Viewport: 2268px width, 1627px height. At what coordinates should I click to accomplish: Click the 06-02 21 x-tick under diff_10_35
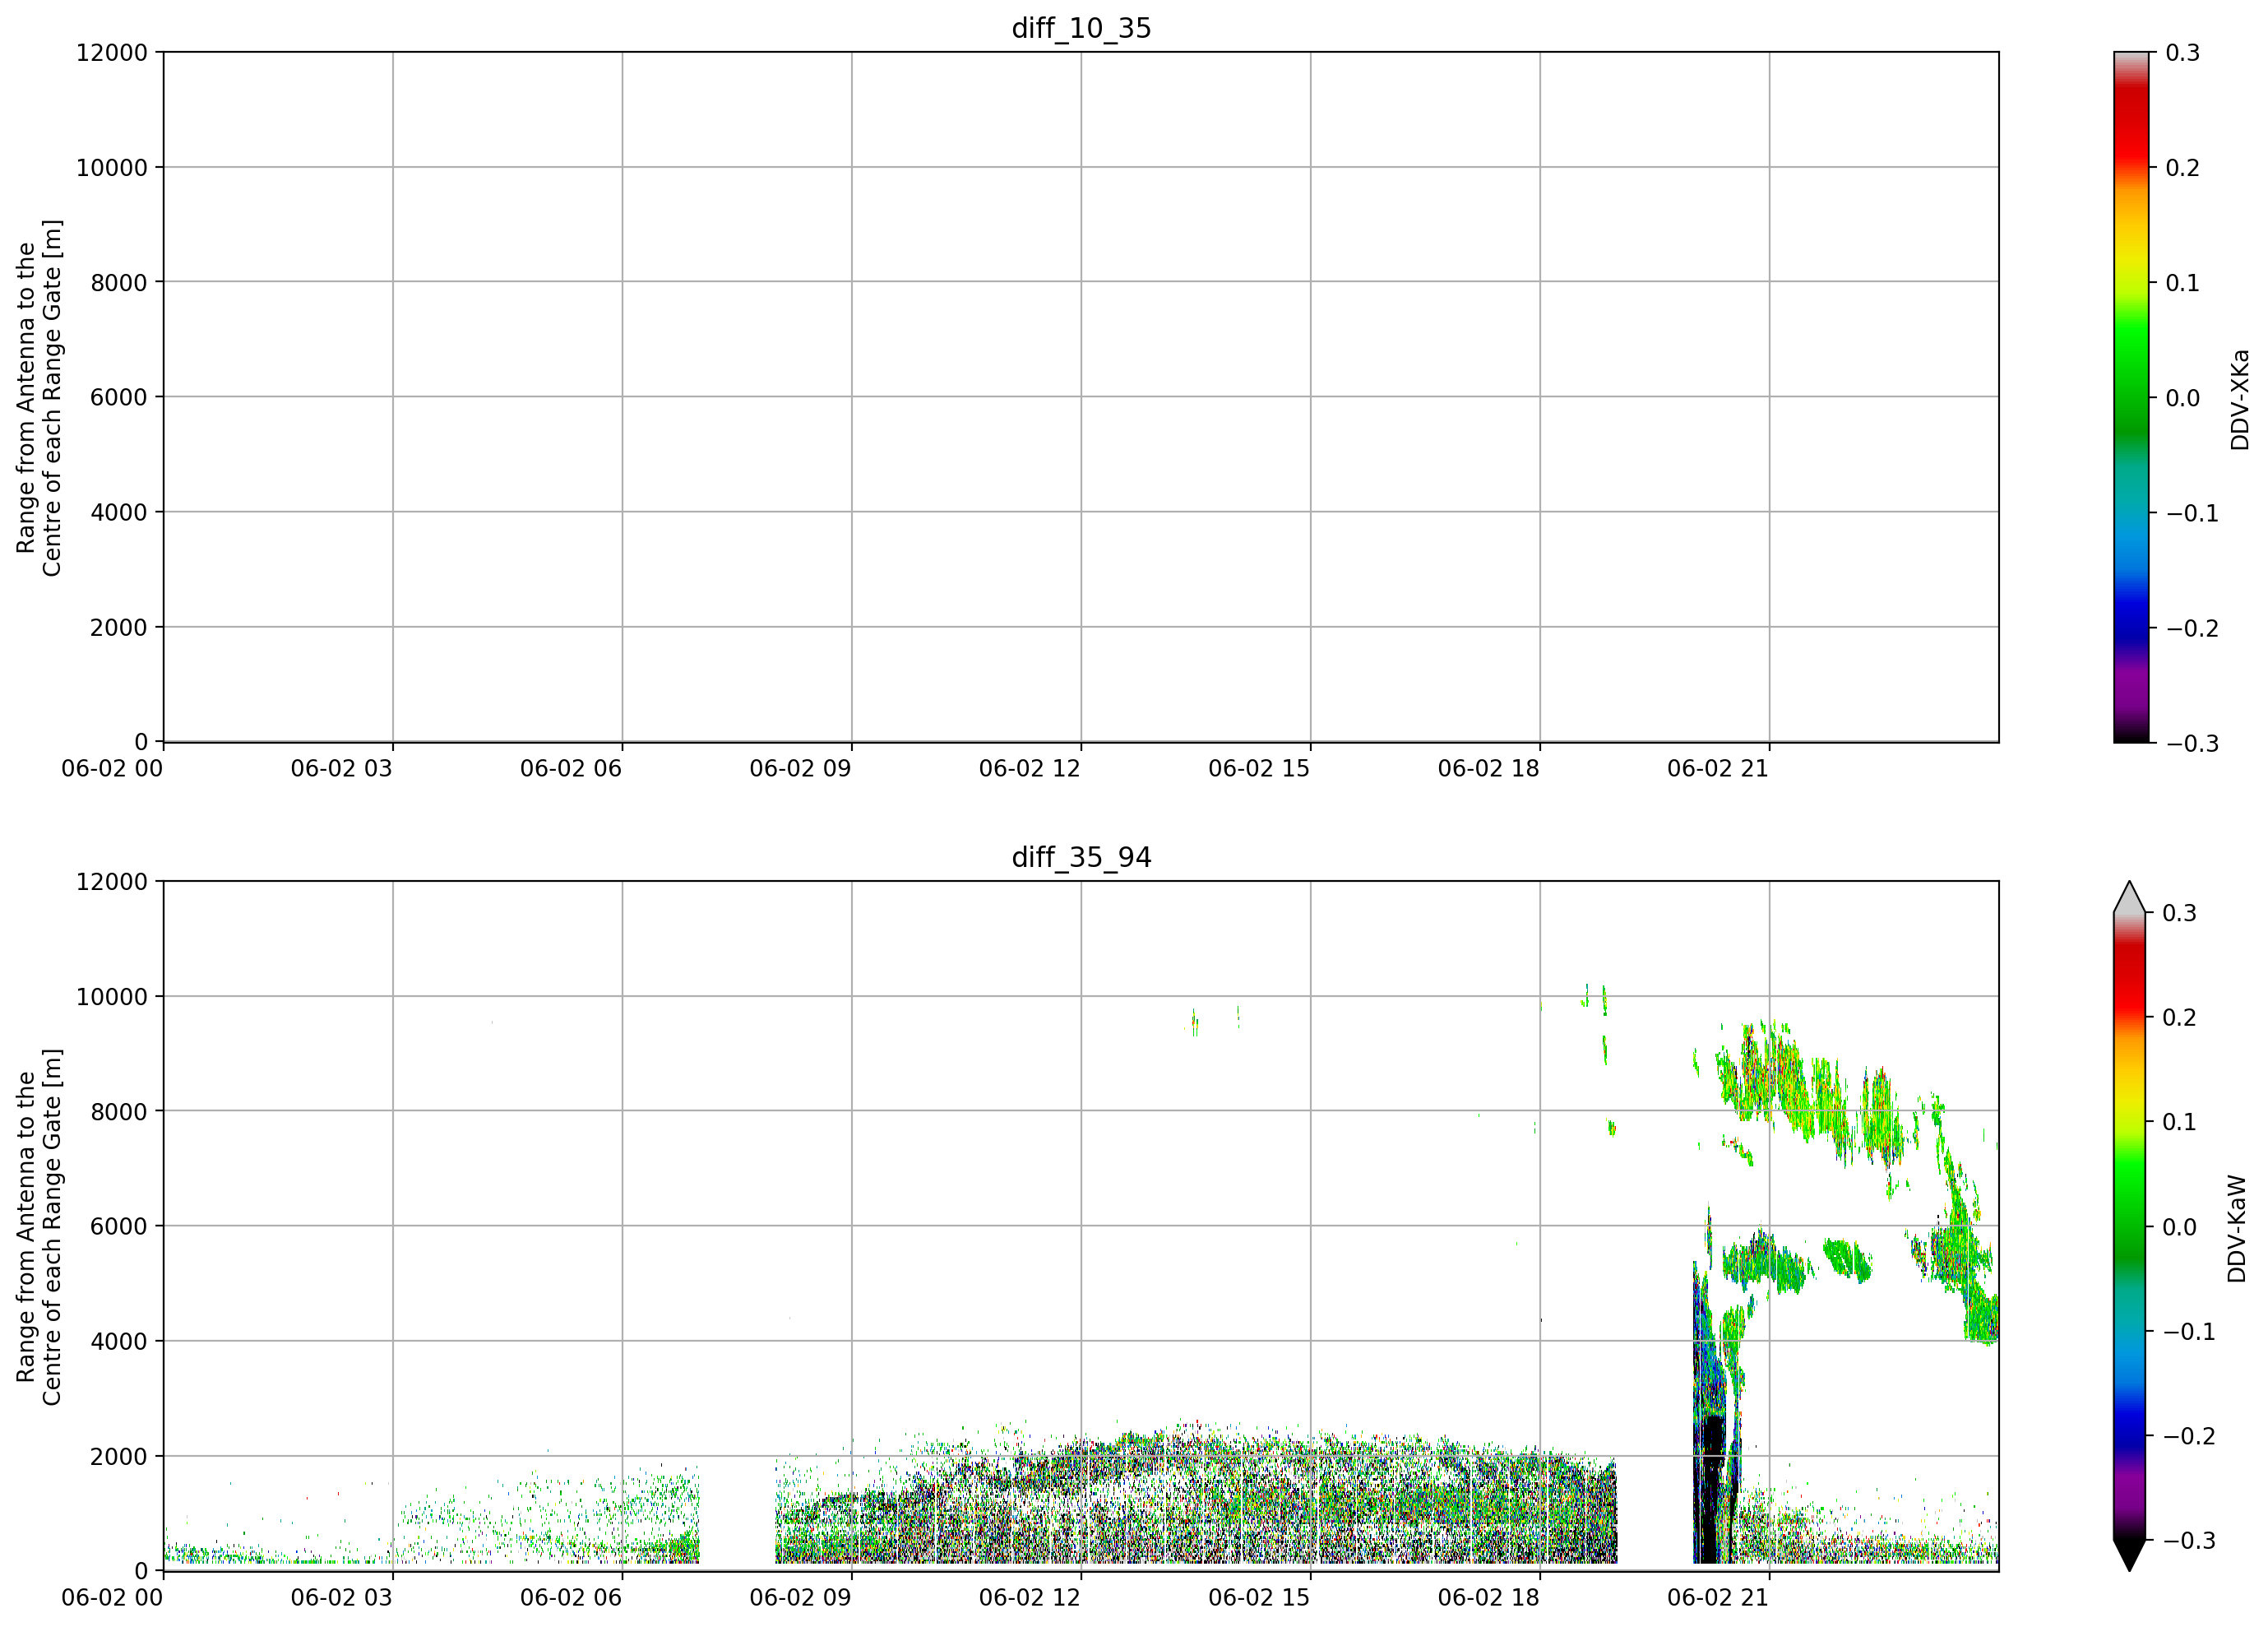(x=1718, y=768)
